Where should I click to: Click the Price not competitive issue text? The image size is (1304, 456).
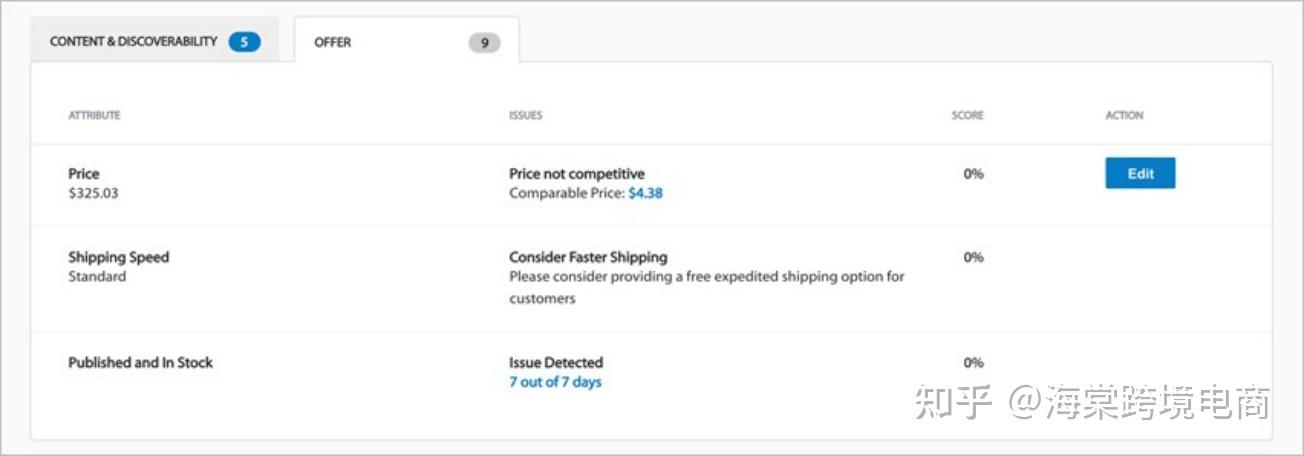click(x=577, y=174)
